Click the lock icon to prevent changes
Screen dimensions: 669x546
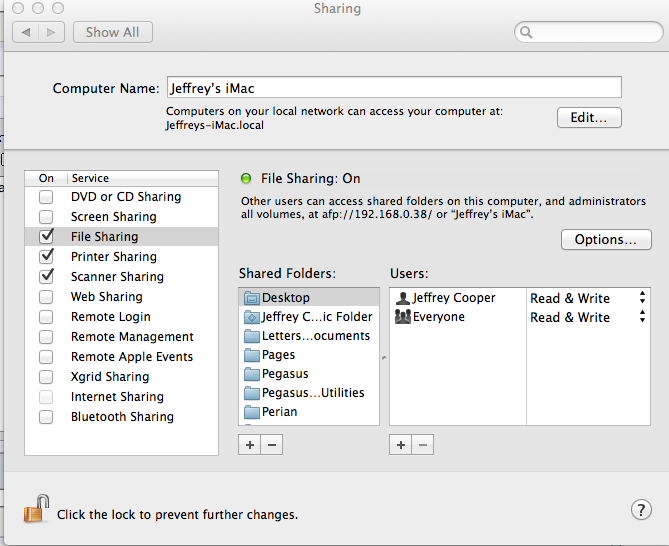coord(36,508)
